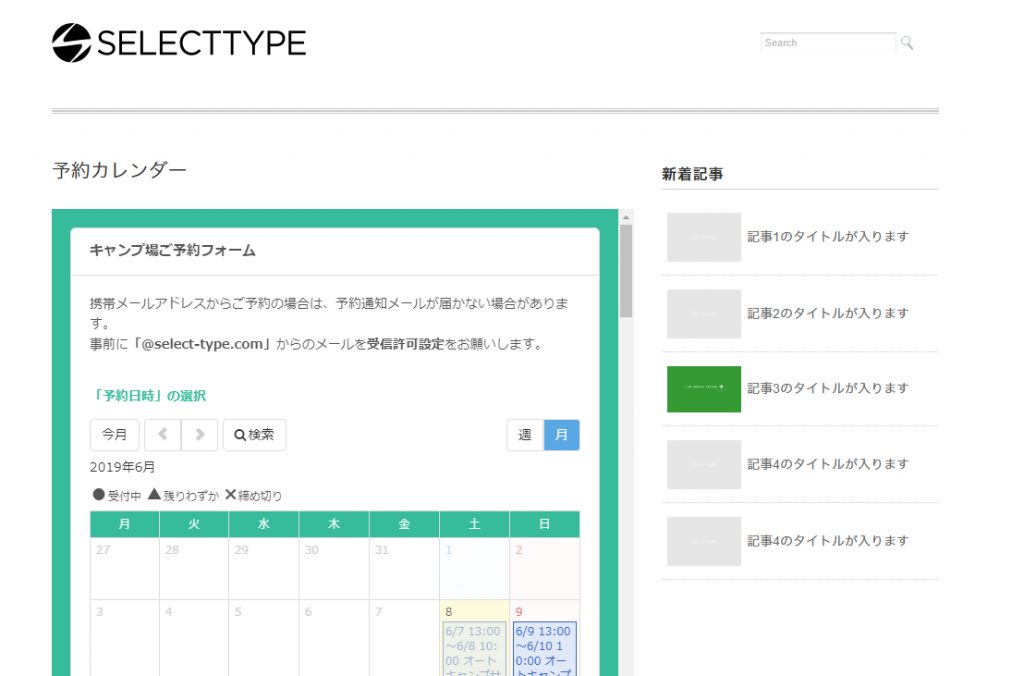Viewport: 1024px width, 676px height.
Task: Click the 検索 search button
Action: point(254,435)
